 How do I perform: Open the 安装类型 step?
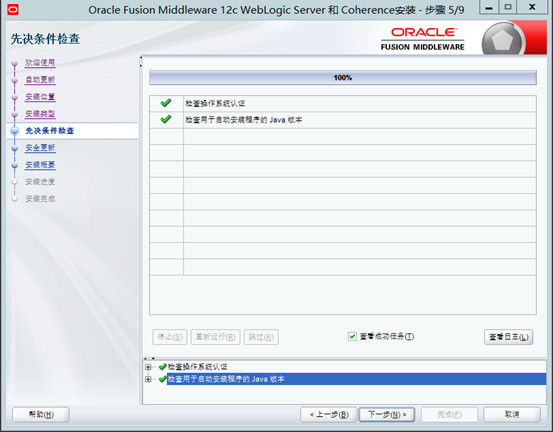[x=40, y=114]
